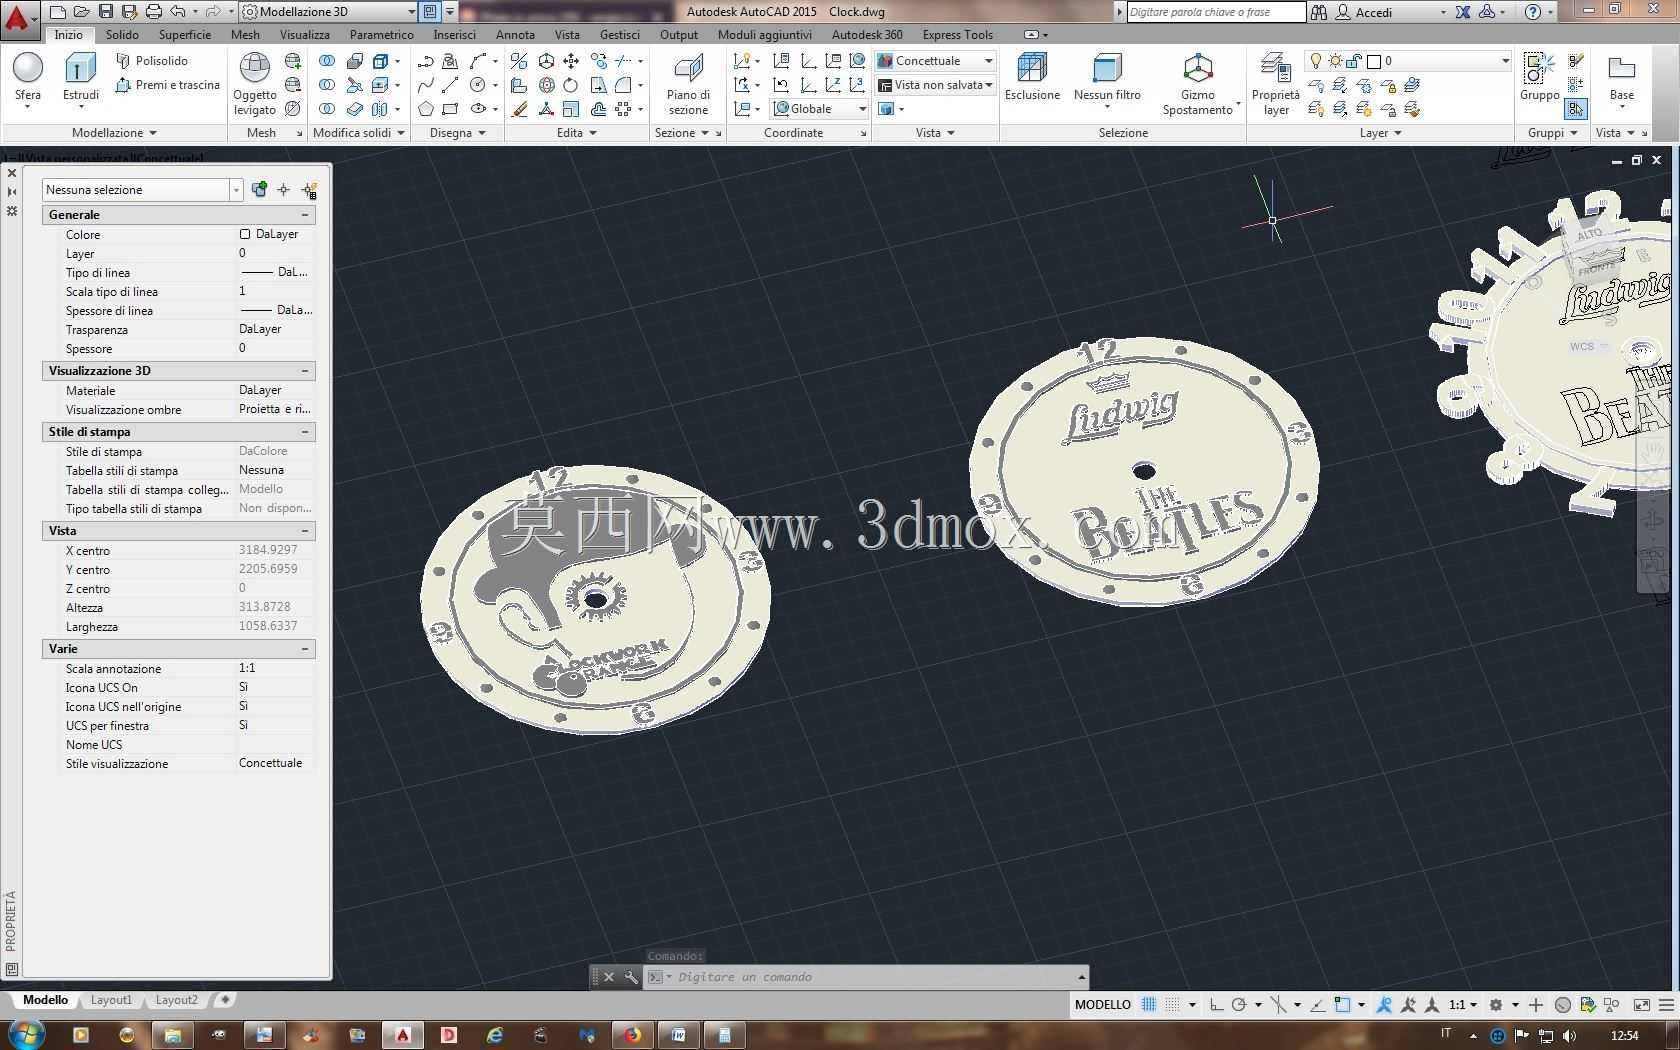Open the Inserisci ribbon tab

(455, 34)
